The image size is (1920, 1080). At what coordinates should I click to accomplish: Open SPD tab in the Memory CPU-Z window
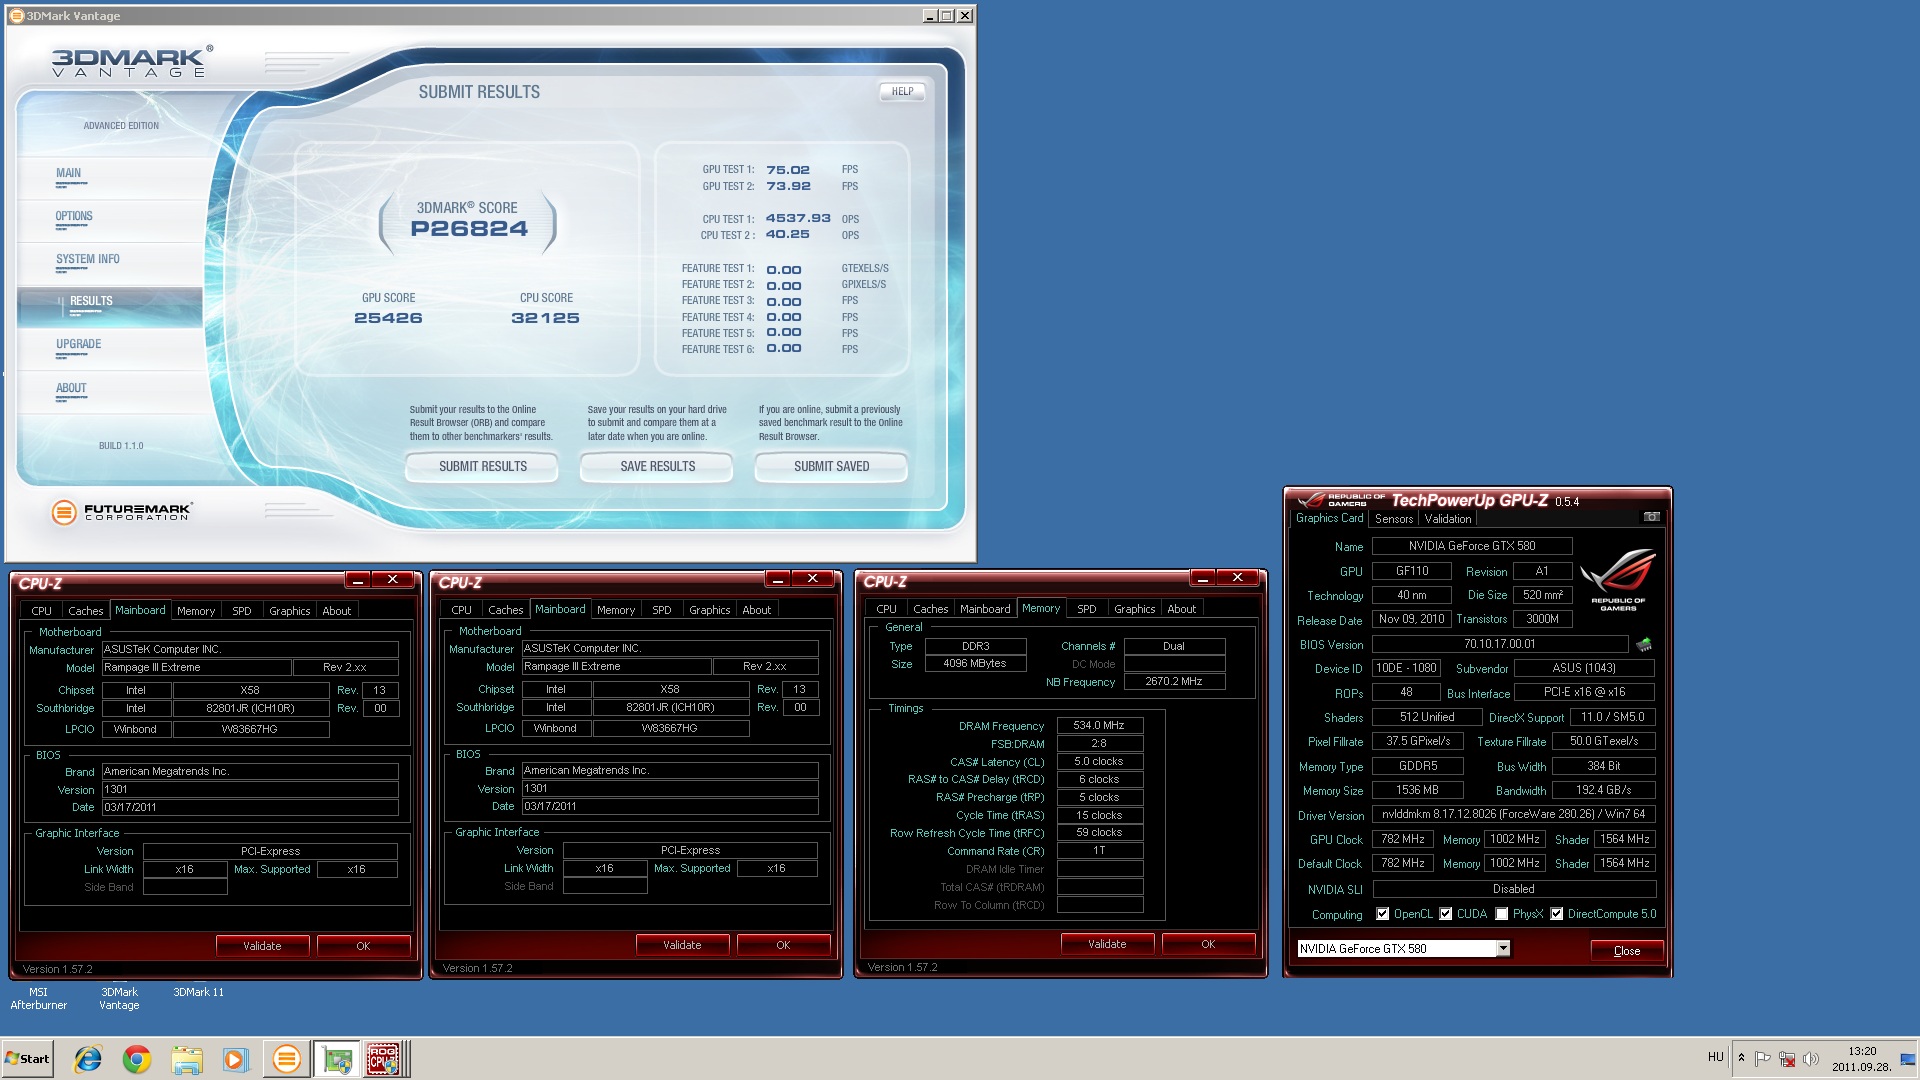[x=1086, y=609]
